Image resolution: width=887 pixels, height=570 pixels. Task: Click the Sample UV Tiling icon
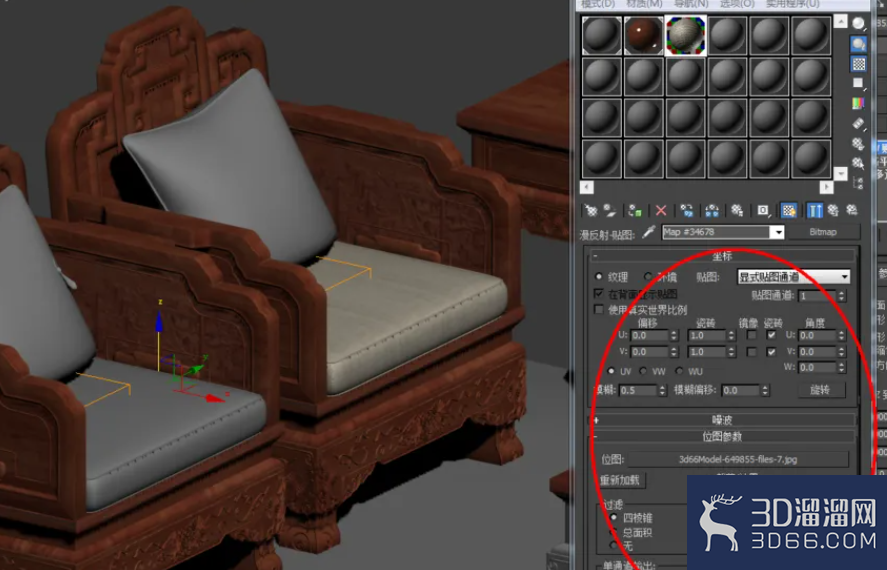[x=859, y=84]
